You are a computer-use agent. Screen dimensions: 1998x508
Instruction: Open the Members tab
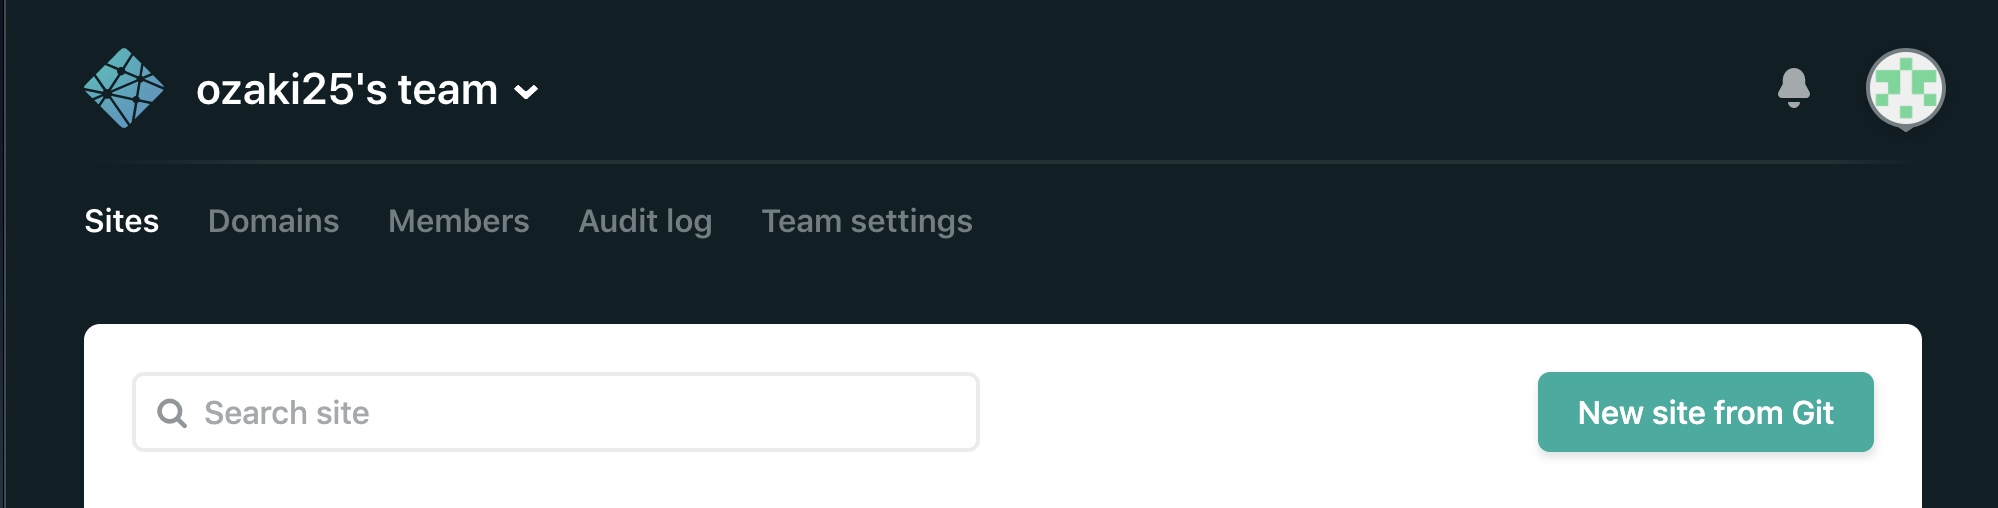coord(459,221)
